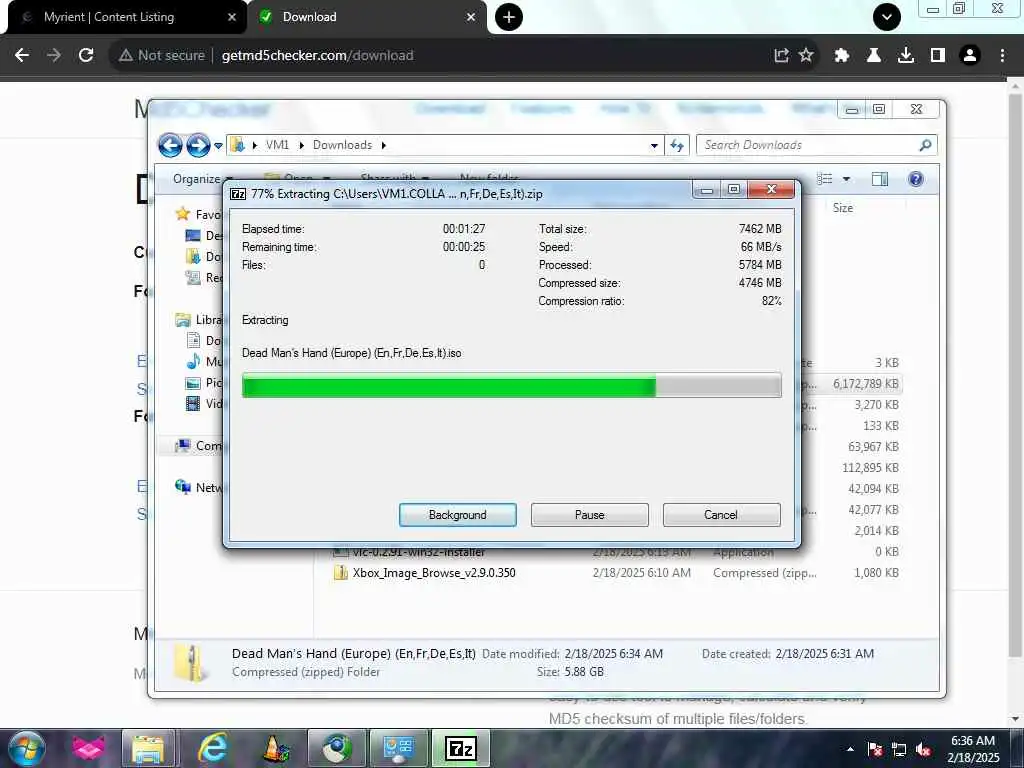Open File Explorer taskbar icon
The height and width of the screenshot is (768, 1024).
click(x=148, y=748)
